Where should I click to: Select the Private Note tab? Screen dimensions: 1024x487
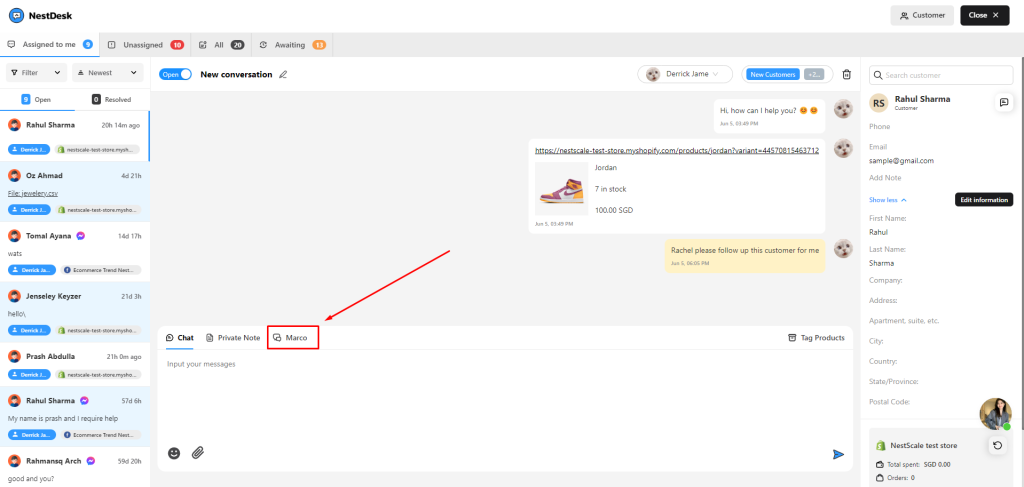click(x=233, y=338)
